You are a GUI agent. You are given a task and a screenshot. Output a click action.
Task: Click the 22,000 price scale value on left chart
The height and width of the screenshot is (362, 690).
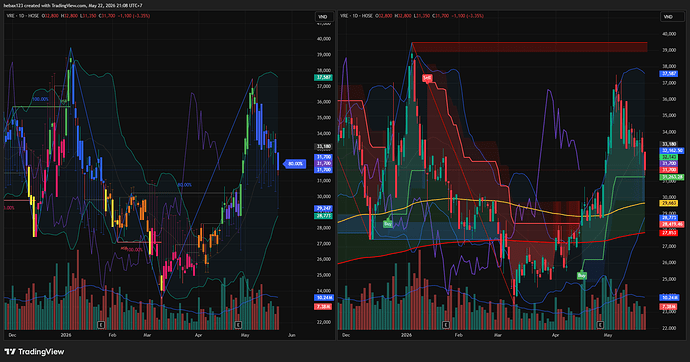[x=324, y=322]
